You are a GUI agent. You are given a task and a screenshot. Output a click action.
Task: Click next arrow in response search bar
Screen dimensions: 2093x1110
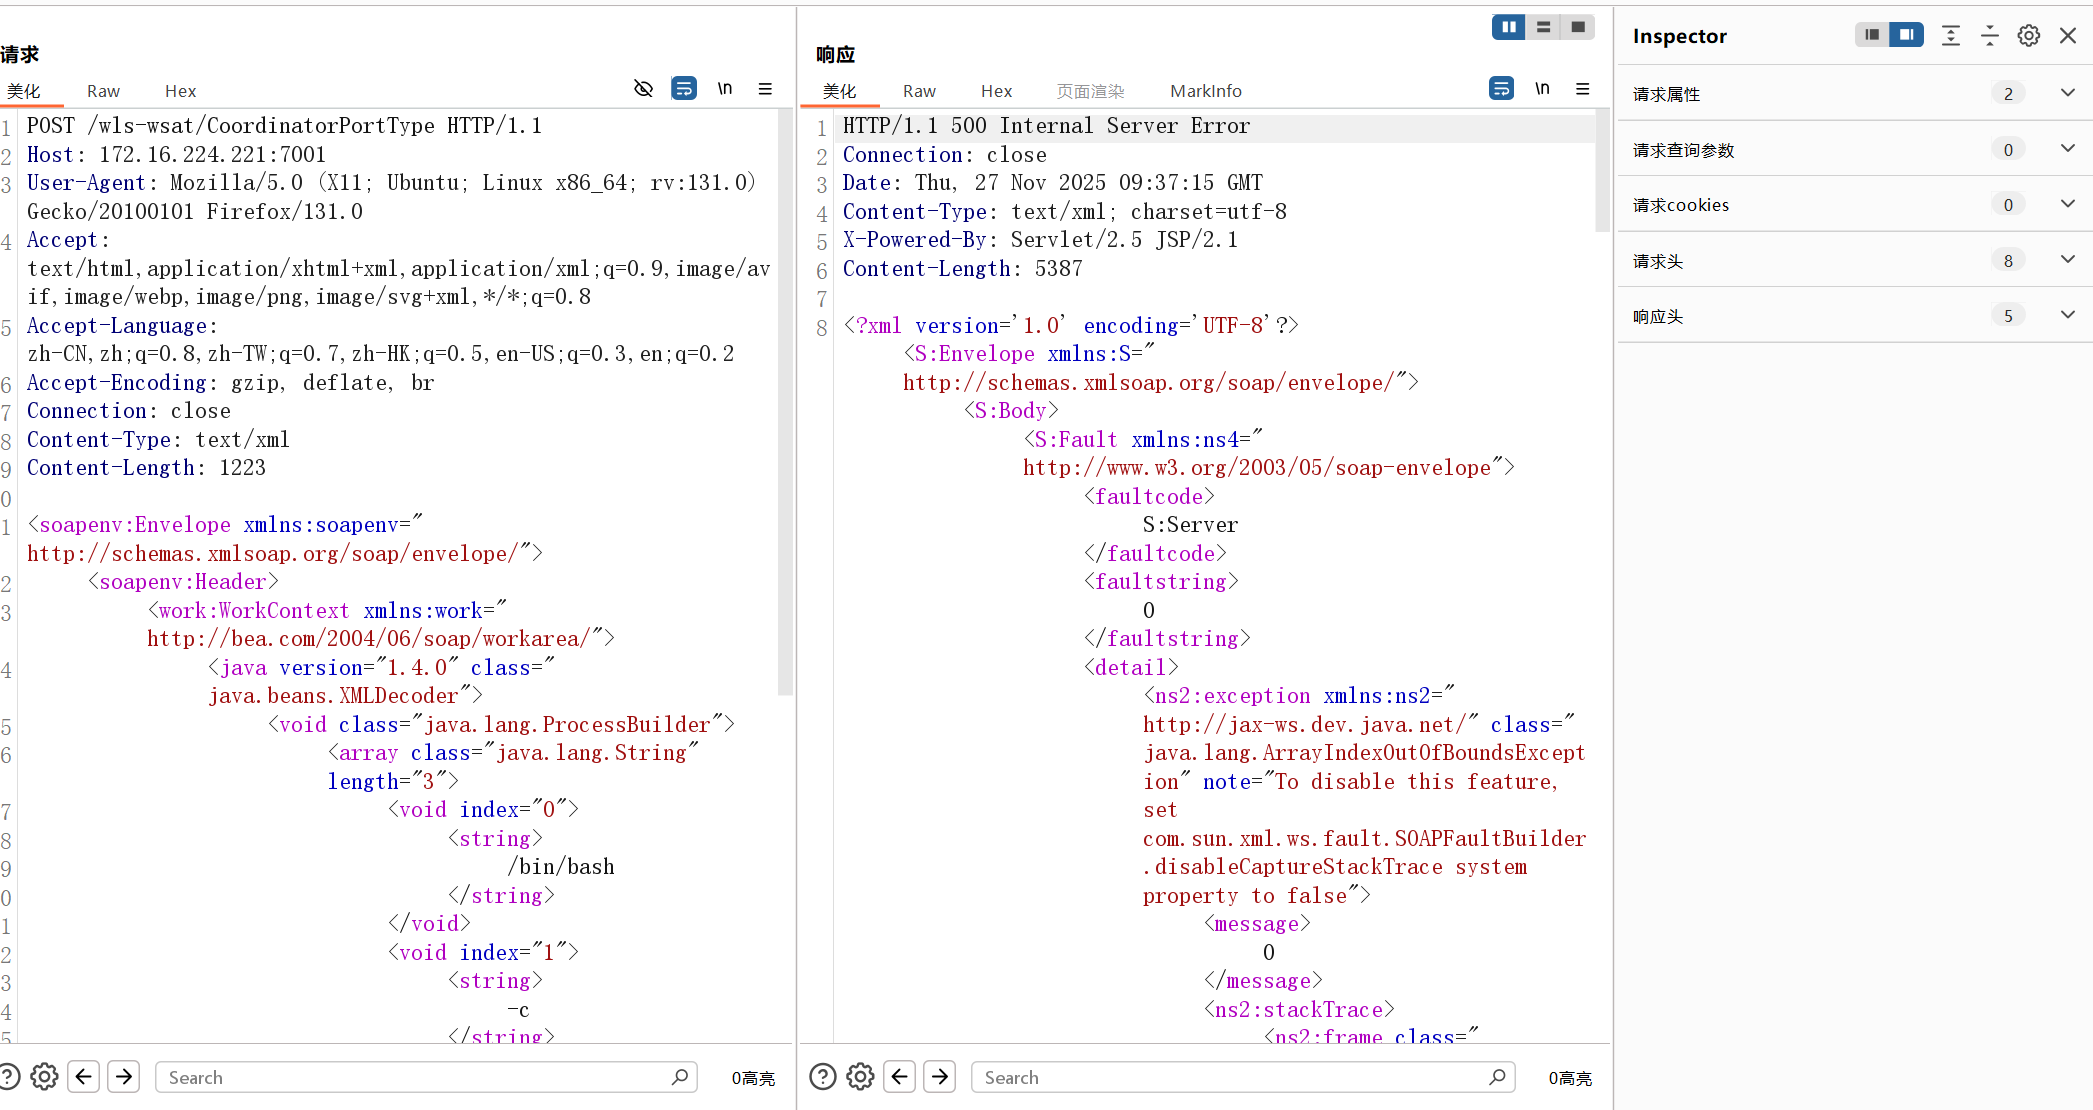[939, 1077]
